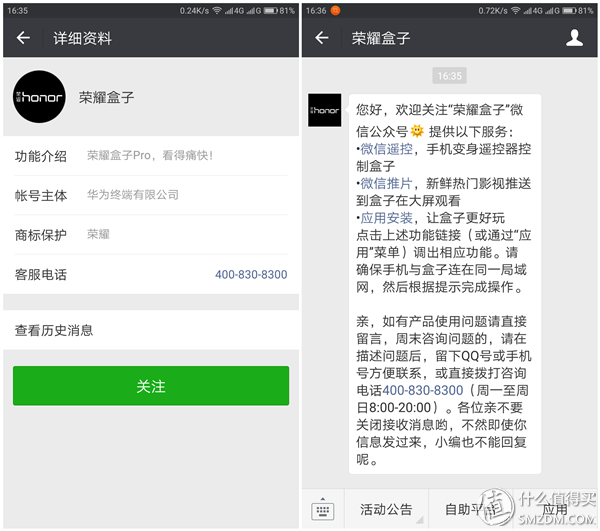Switch to keyboard input icon
600x531 pixels.
tap(323, 509)
